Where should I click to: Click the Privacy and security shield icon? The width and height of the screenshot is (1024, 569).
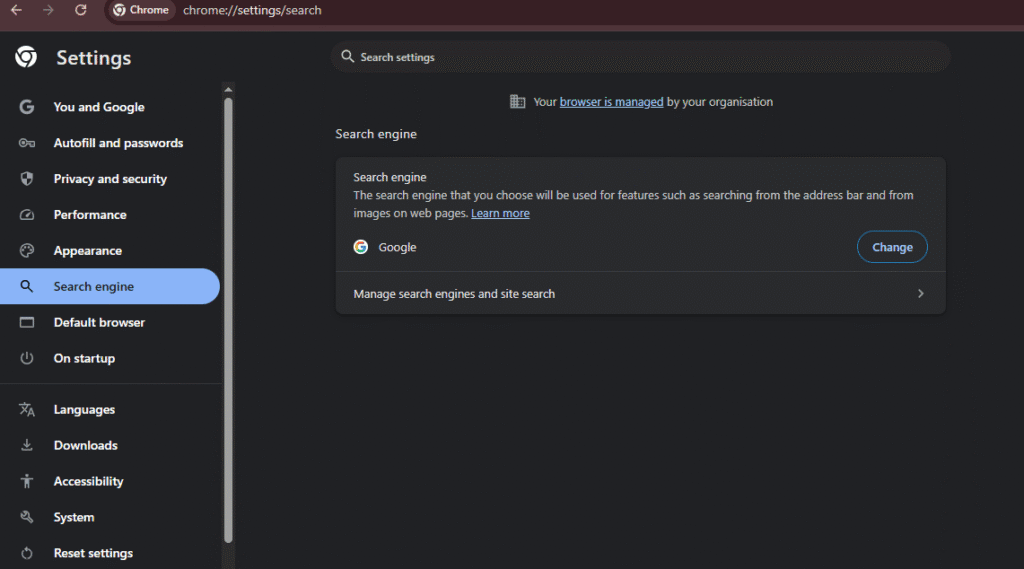(27, 179)
